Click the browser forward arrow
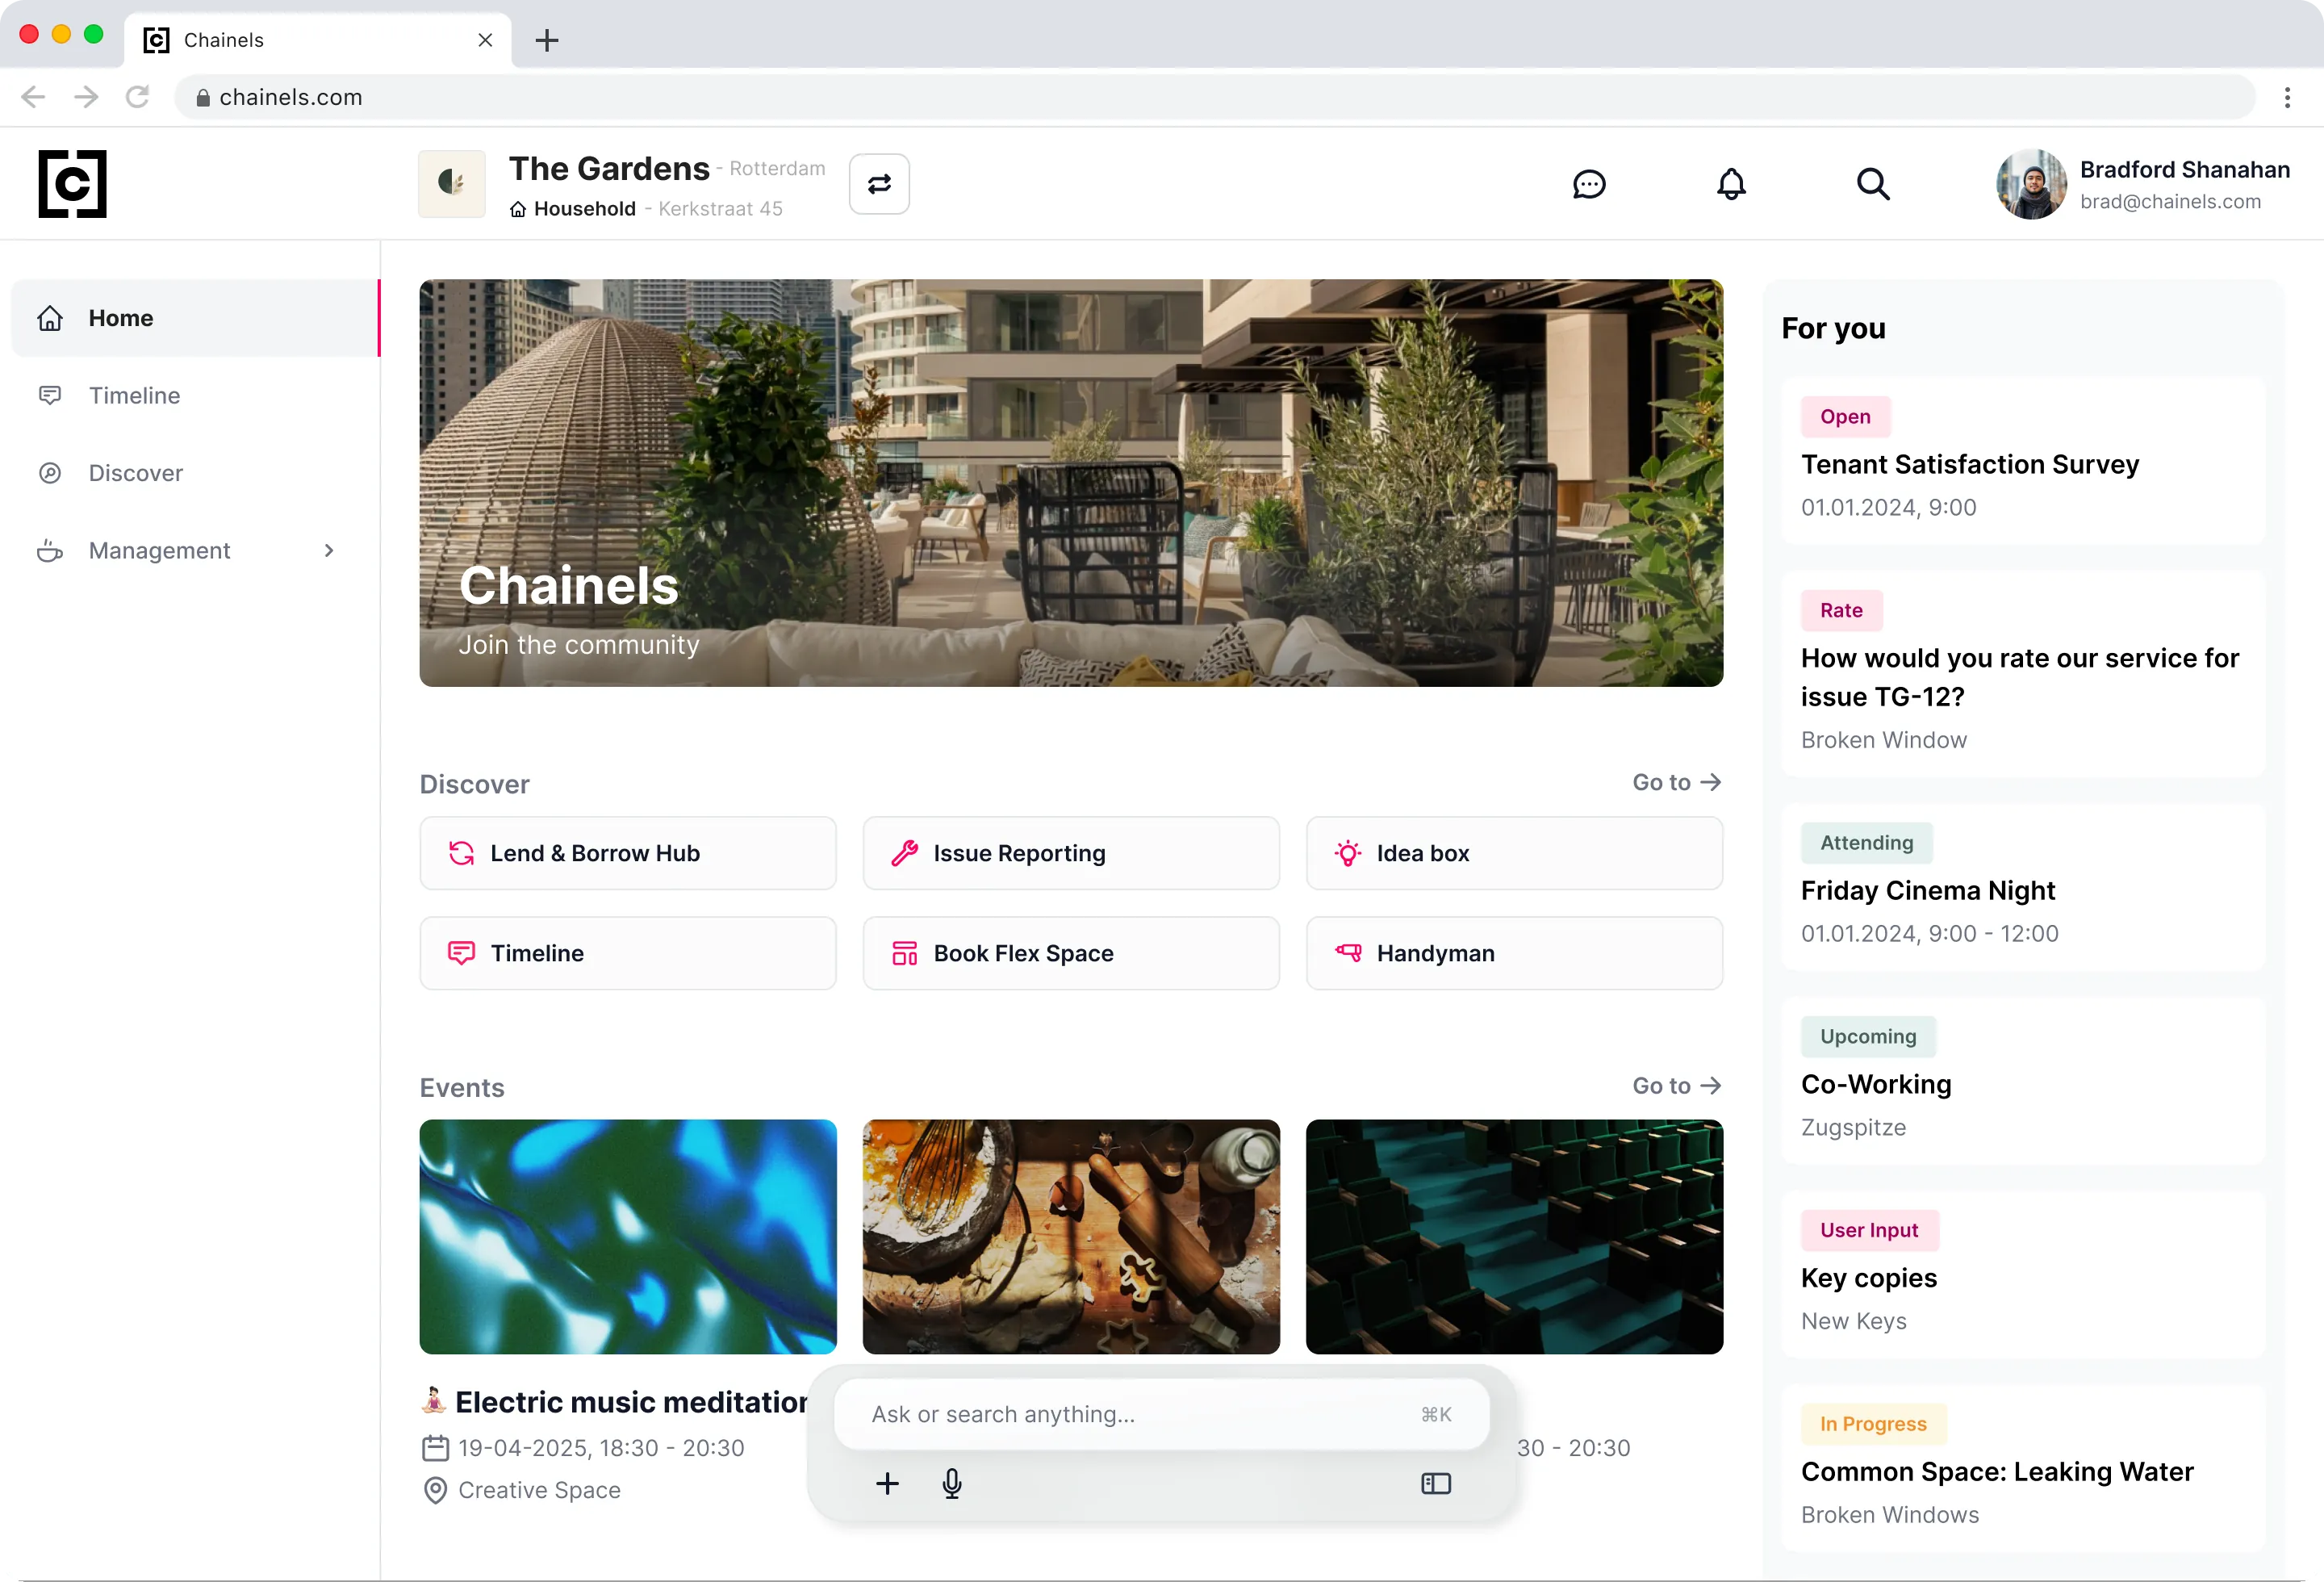This screenshot has height=1582, width=2324. 86,97
